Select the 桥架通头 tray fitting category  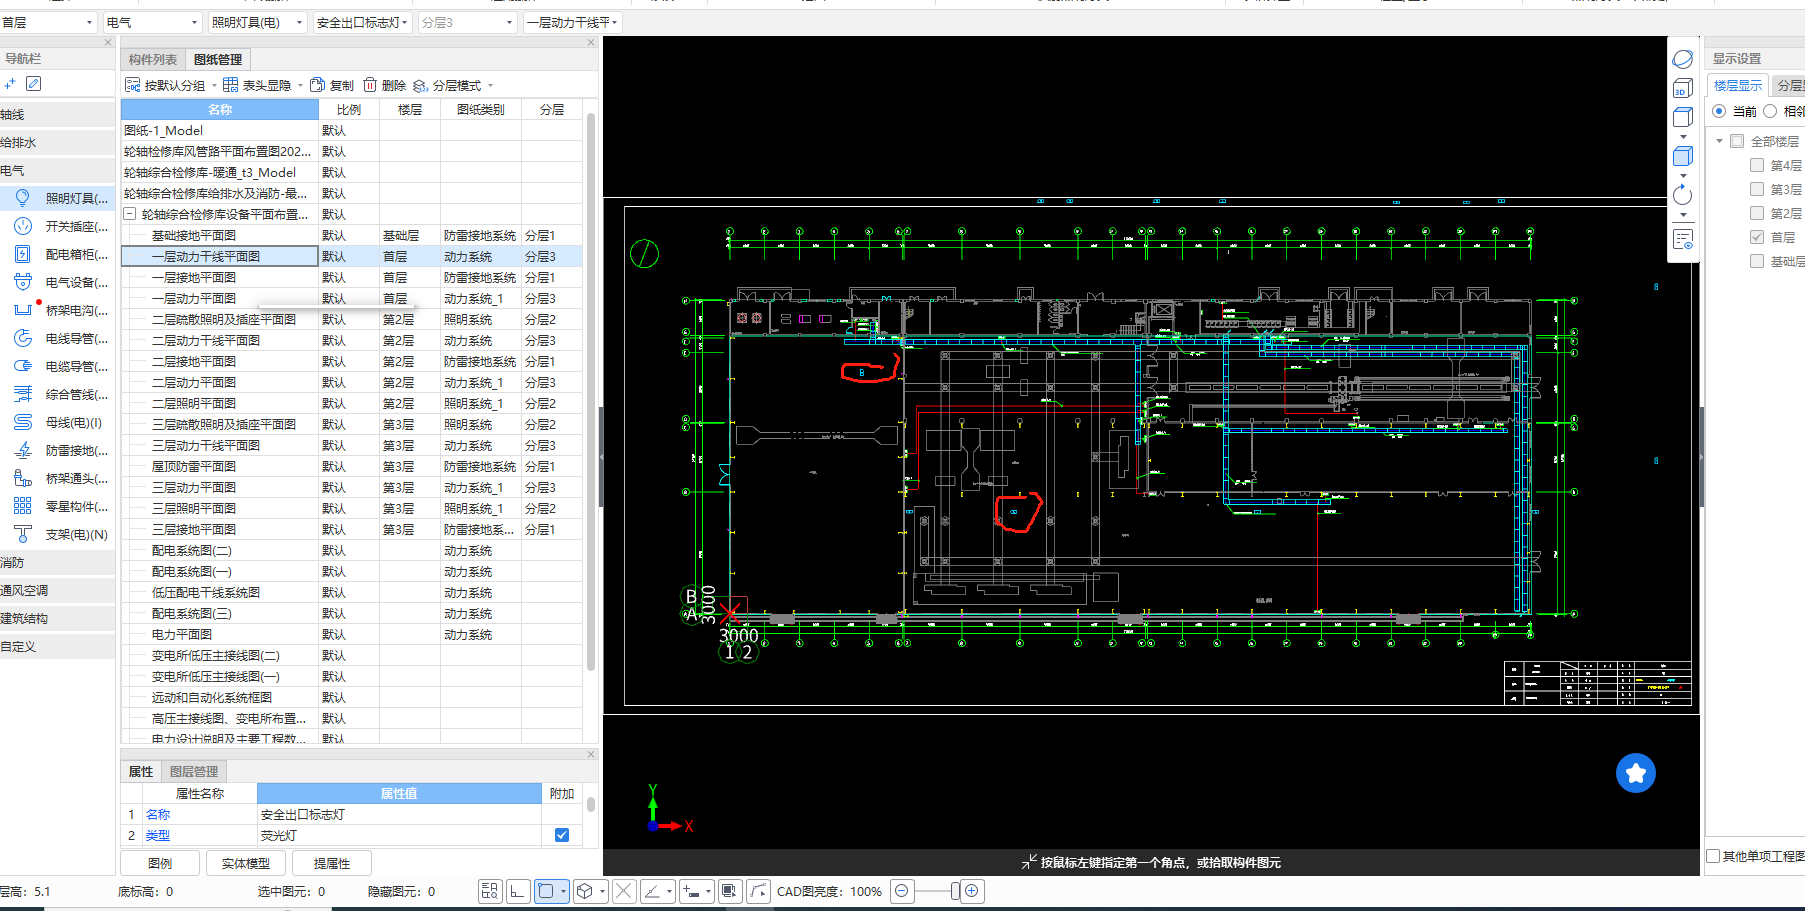click(58, 478)
